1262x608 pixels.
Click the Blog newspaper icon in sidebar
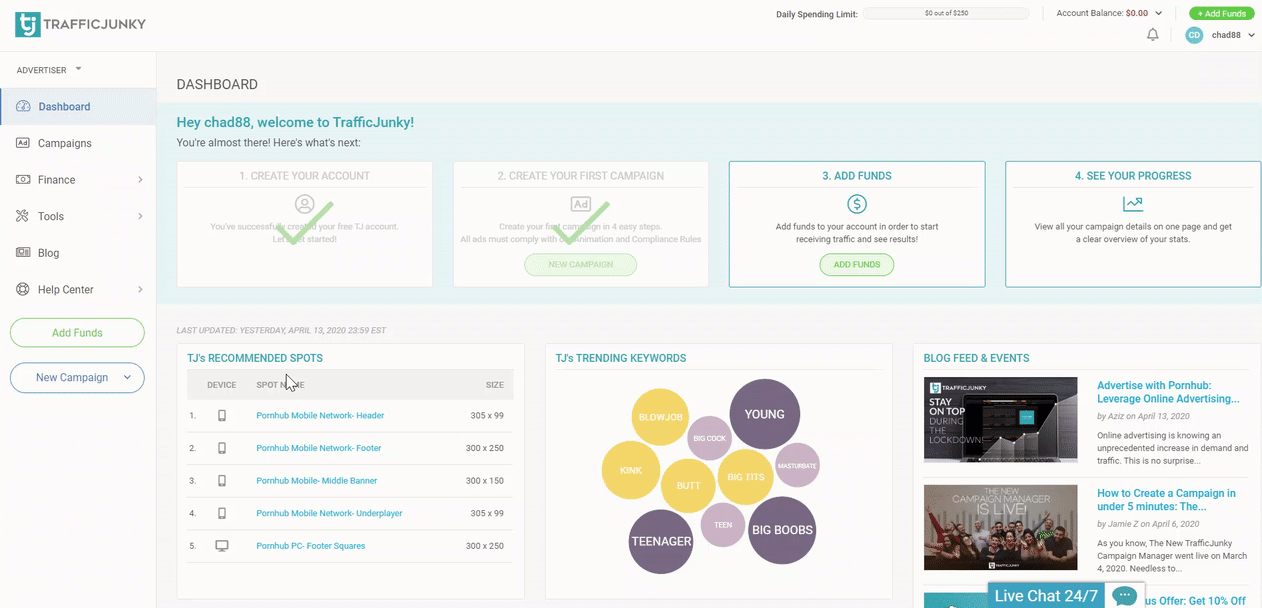(23, 253)
